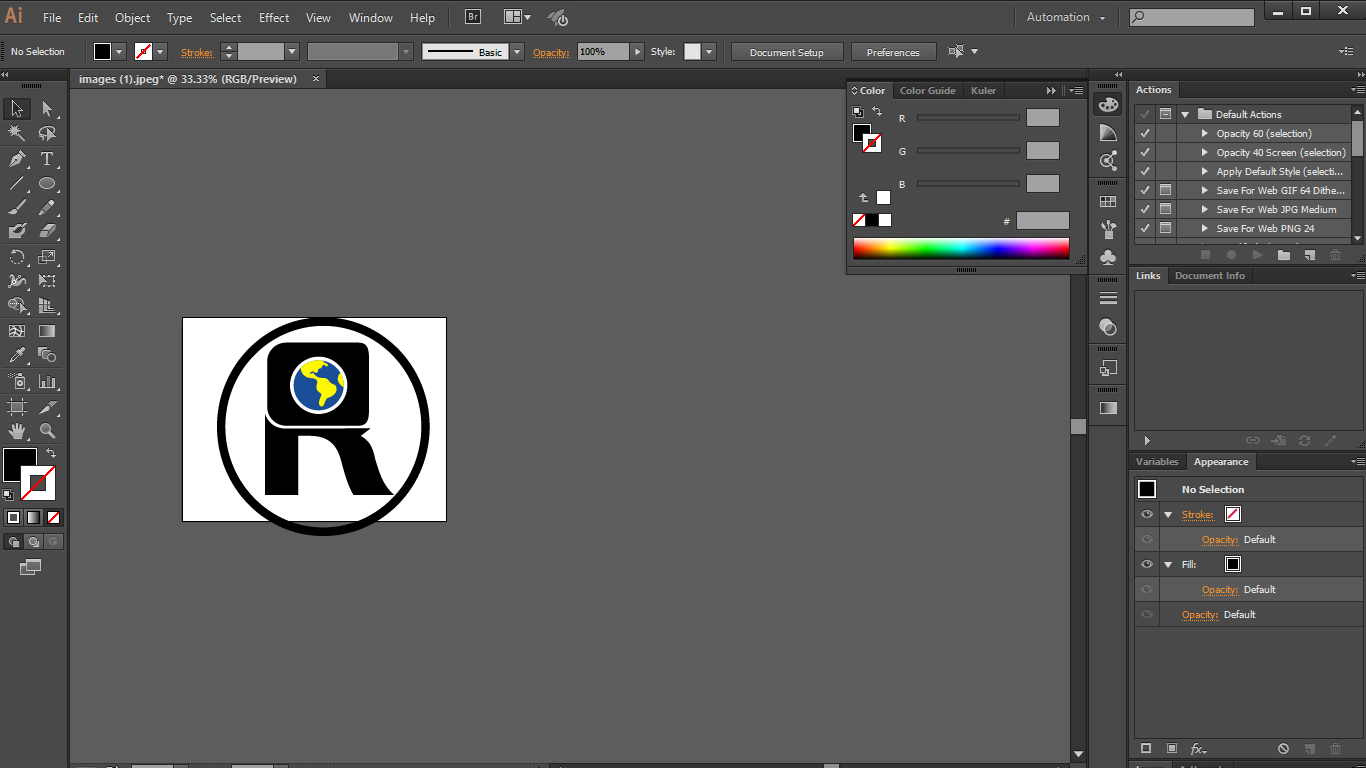Toggle dialog box for Save For Web PNG 24

coord(1166,228)
